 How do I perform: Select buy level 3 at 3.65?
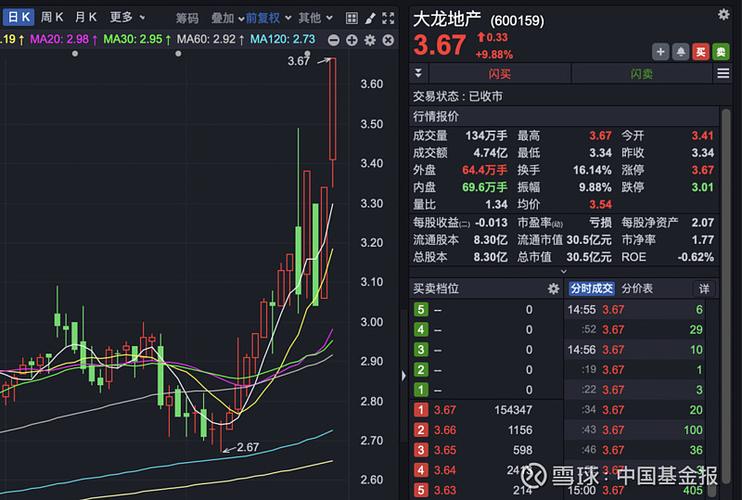[x=487, y=450]
